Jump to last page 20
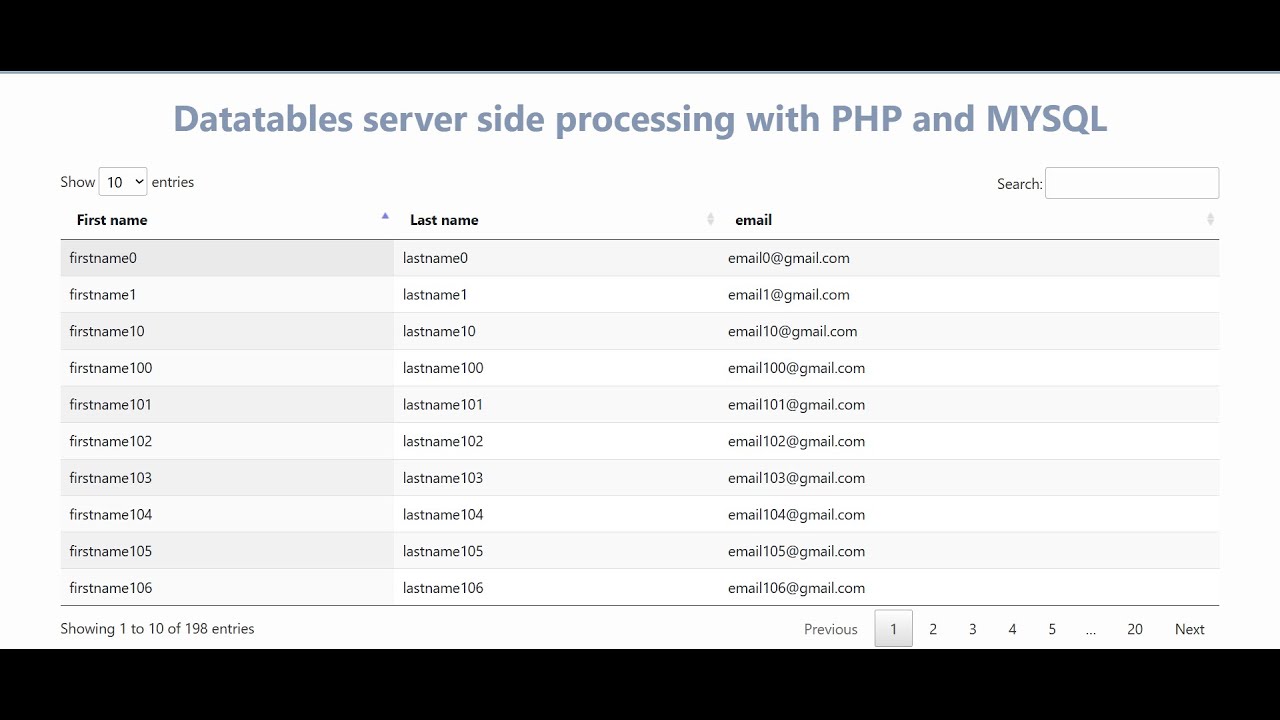The image size is (1280, 720). click(x=1135, y=629)
